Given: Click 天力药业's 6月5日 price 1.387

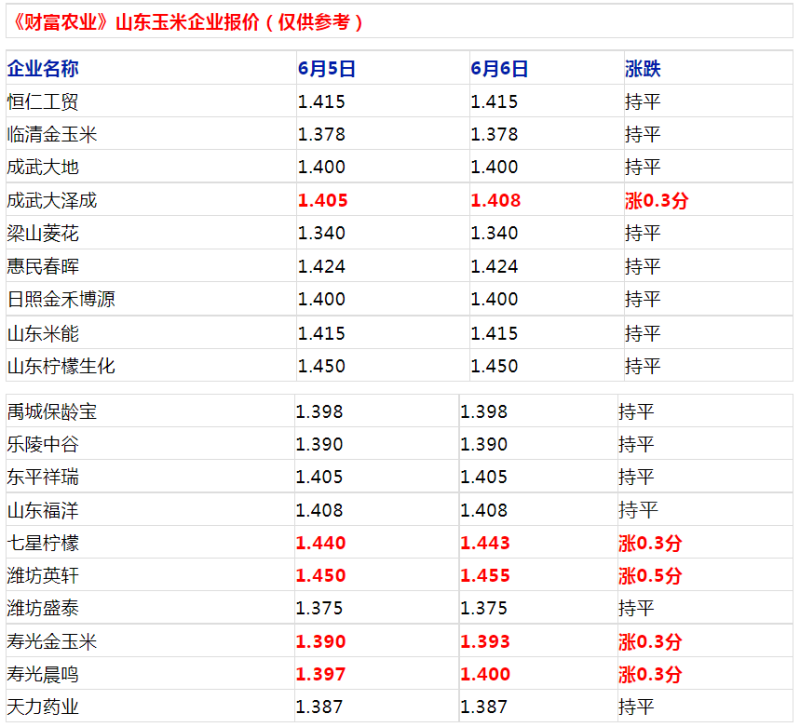Looking at the screenshot, I should [x=319, y=707].
